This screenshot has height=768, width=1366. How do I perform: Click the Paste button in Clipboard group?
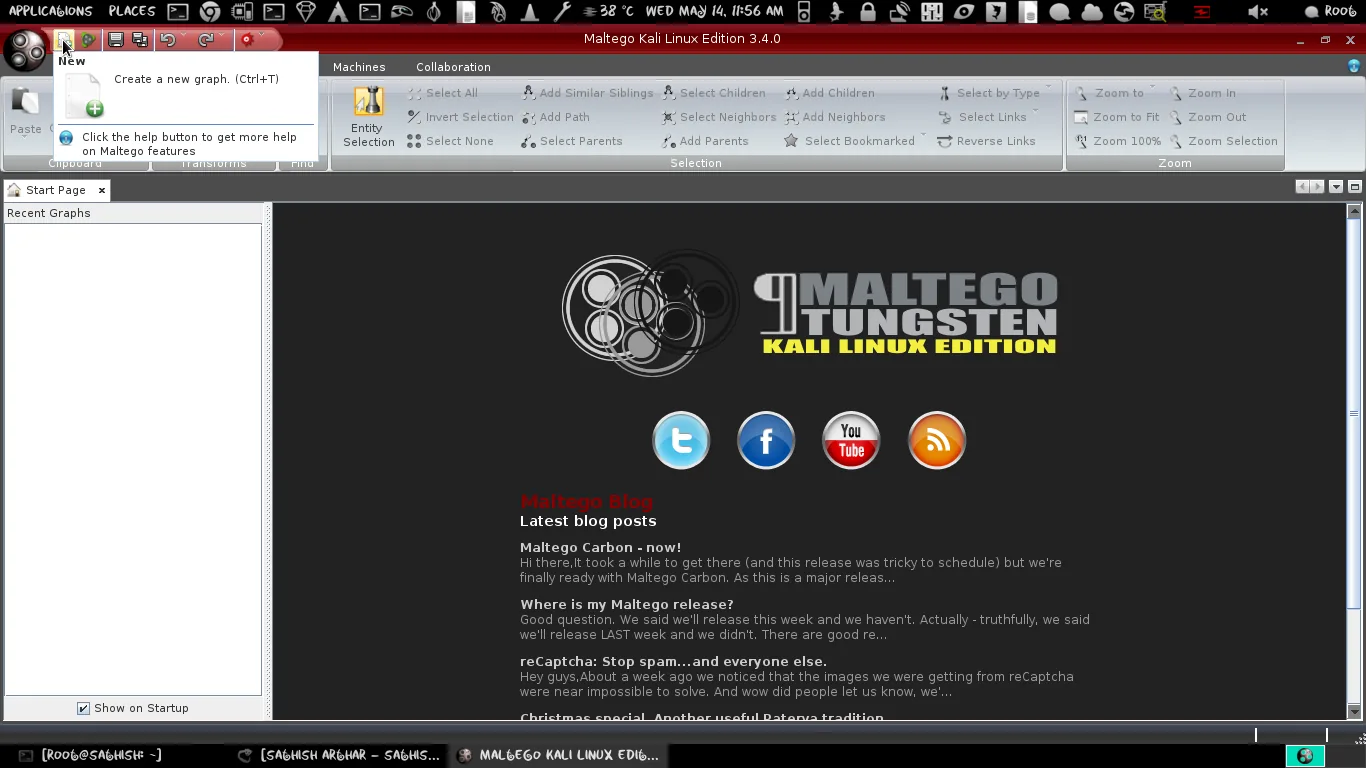pyautogui.click(x=25, y=110)
